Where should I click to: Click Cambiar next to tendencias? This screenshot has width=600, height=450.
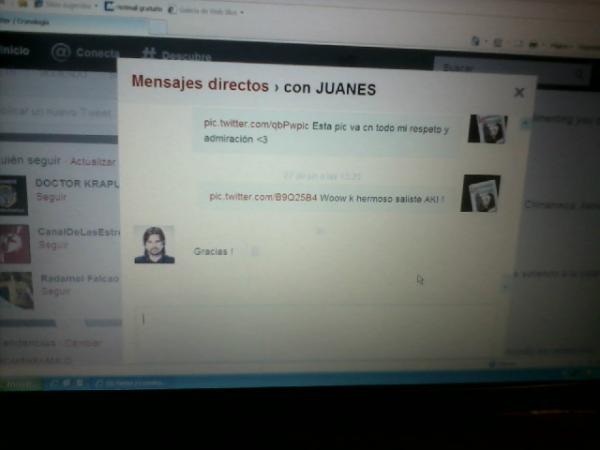point(83,343)
